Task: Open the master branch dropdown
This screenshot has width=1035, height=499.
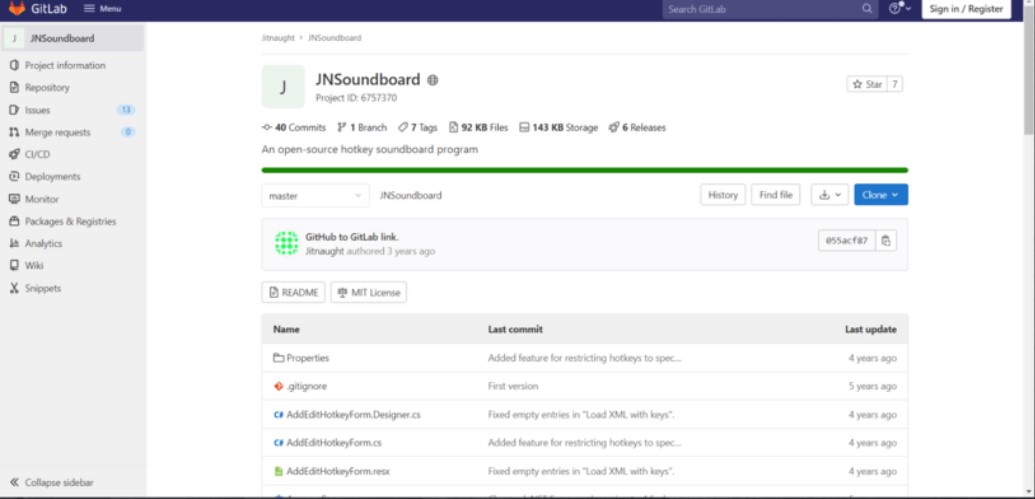Action: [x=316, y=195]
